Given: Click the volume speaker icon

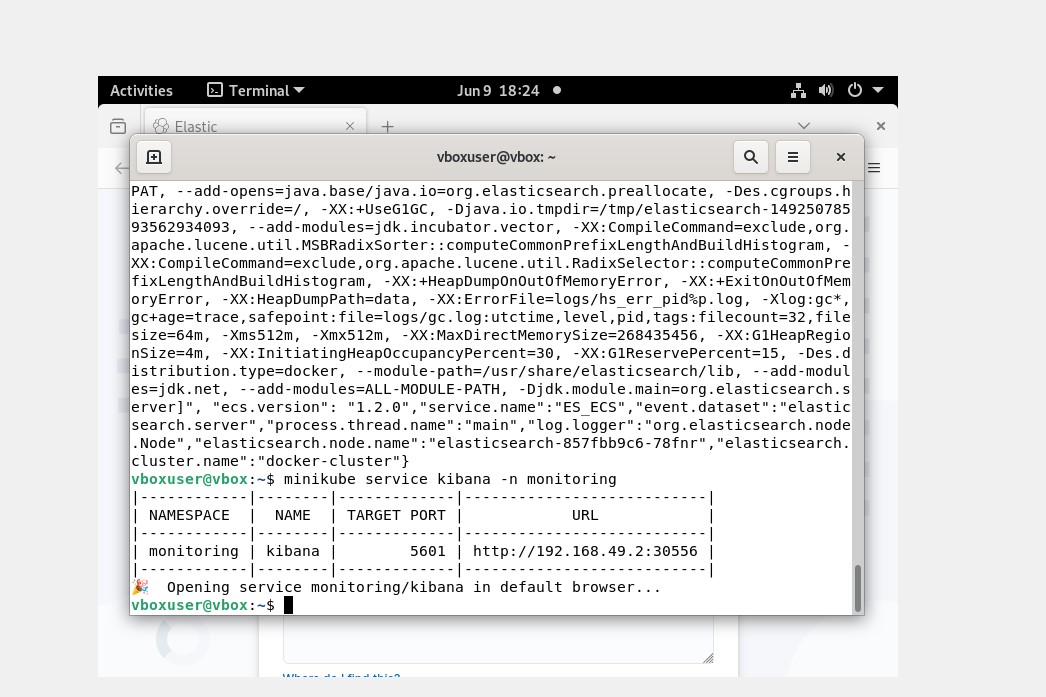Looking at the screenshot, I should 825,90.
